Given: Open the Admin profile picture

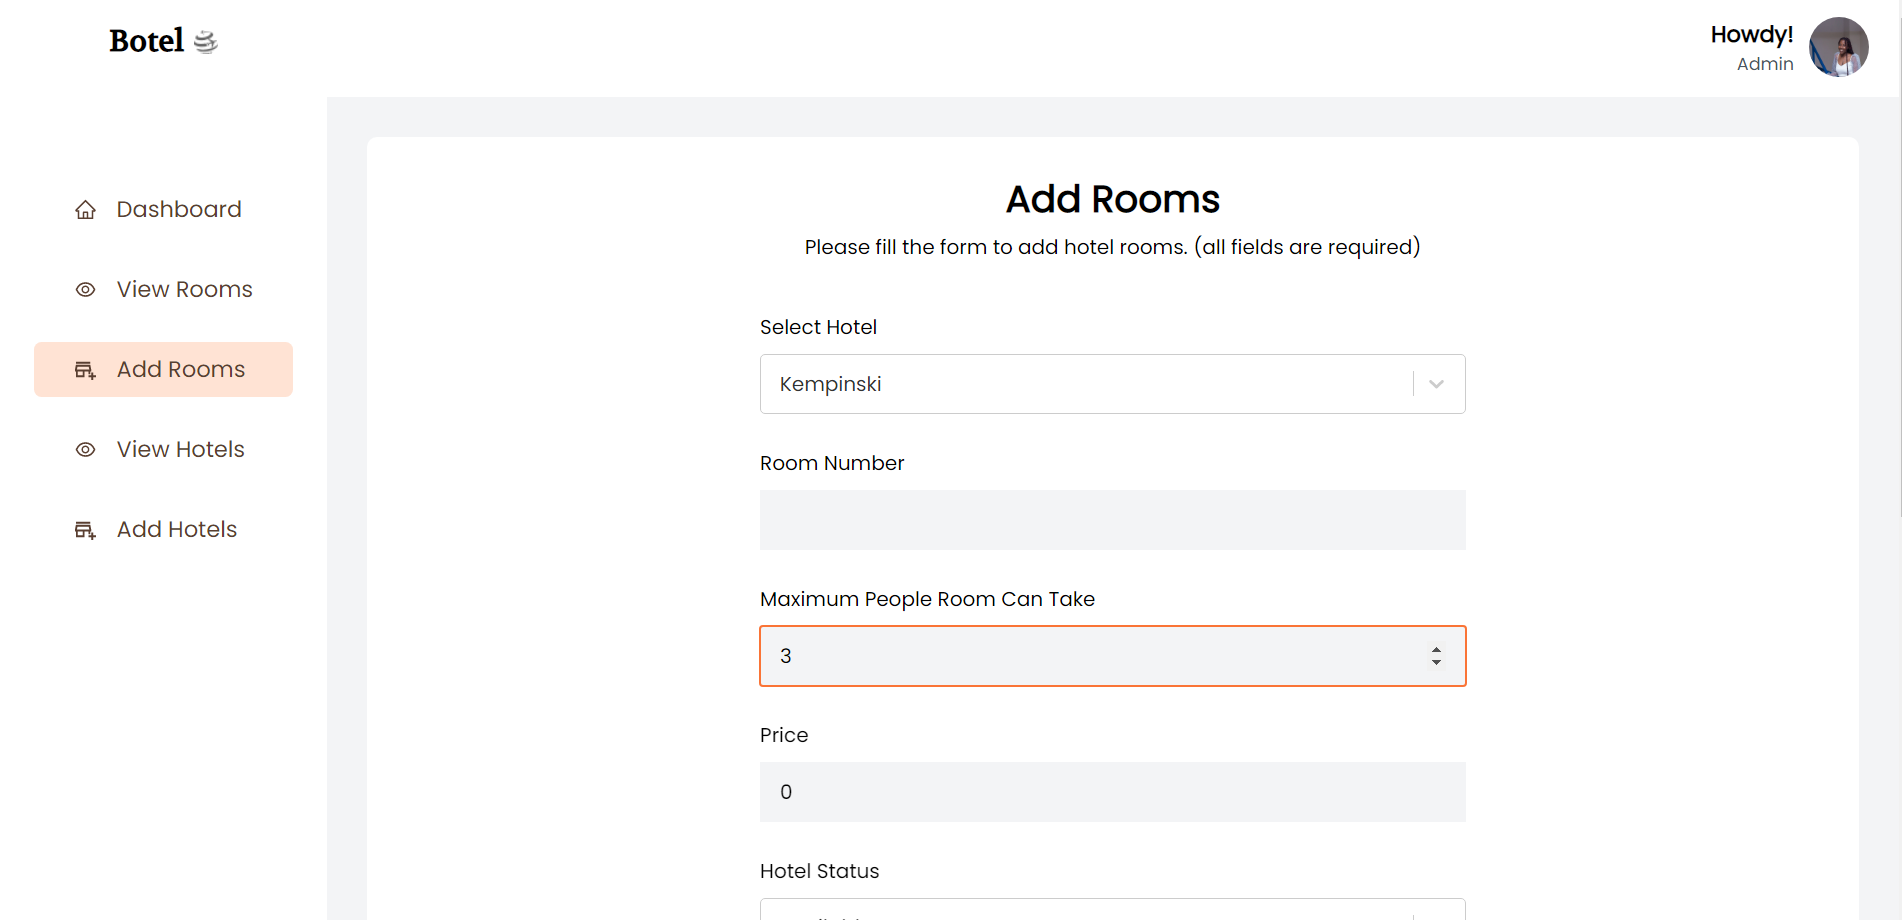Looking at the screenshot, I should point(1839,47).
